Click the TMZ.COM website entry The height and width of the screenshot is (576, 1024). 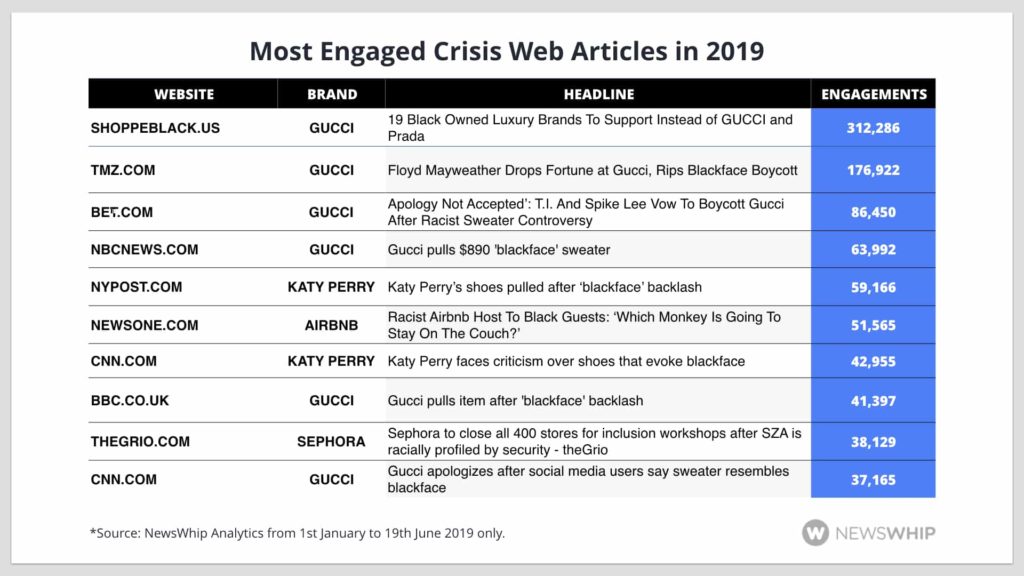[123, 170]
